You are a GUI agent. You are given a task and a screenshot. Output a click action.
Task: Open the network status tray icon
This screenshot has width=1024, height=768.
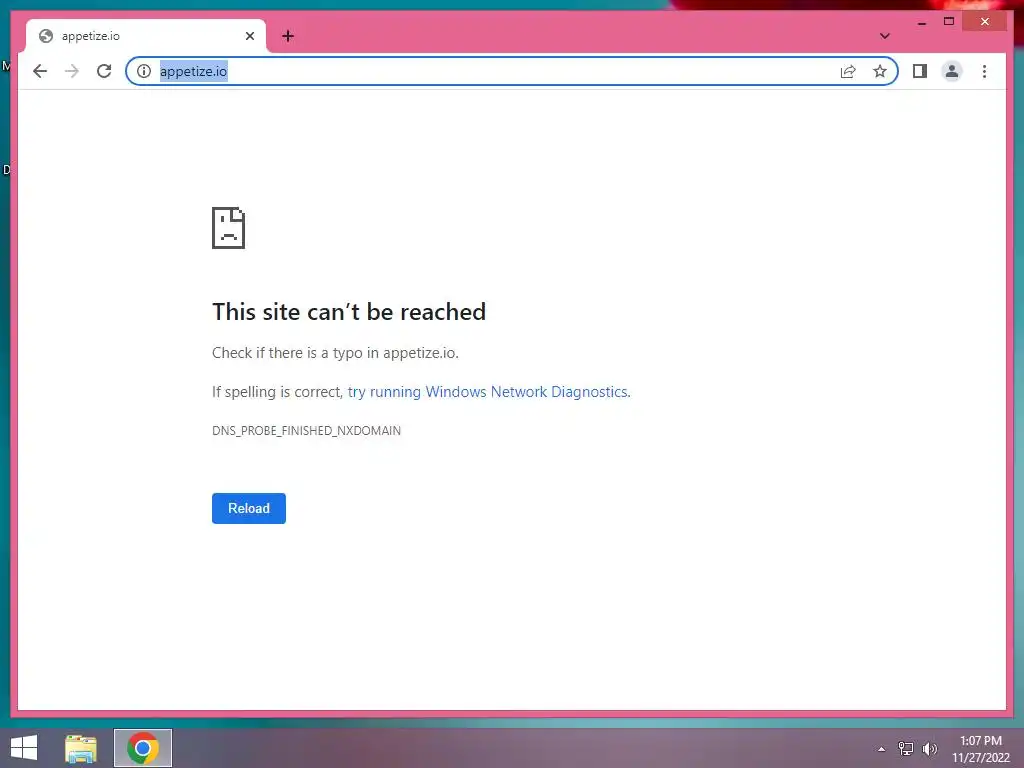click(906, 748)
